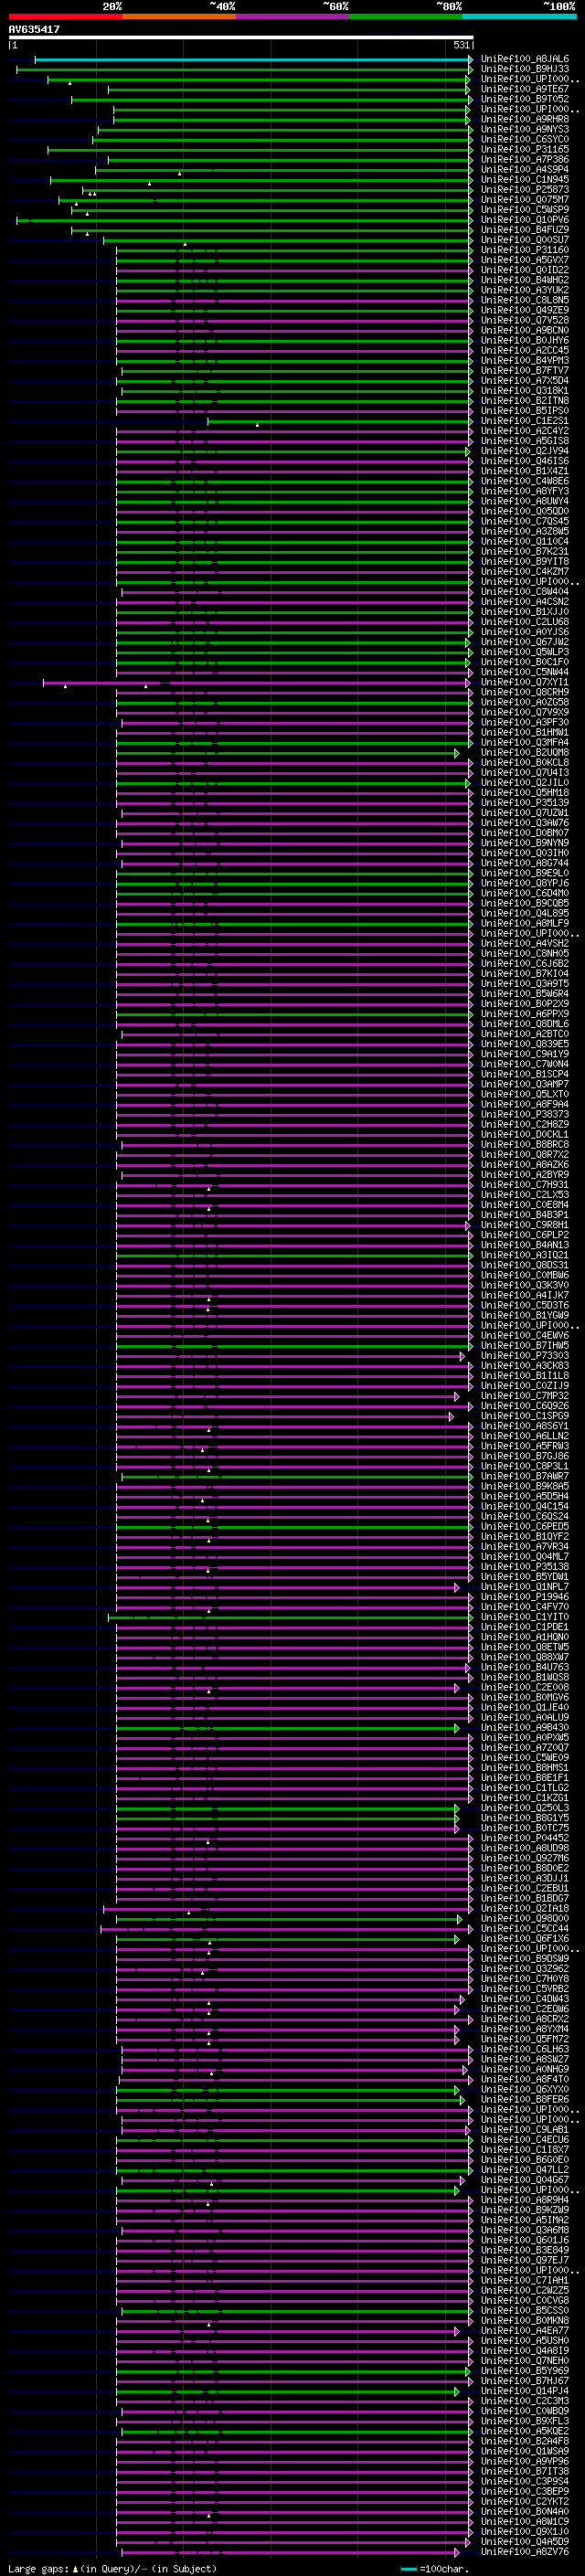The height and width of the screenshot is (2576, 585).
Task: Pick the UniRef100_Q1NPL7 row label
Action: (x=525, y=1587)
